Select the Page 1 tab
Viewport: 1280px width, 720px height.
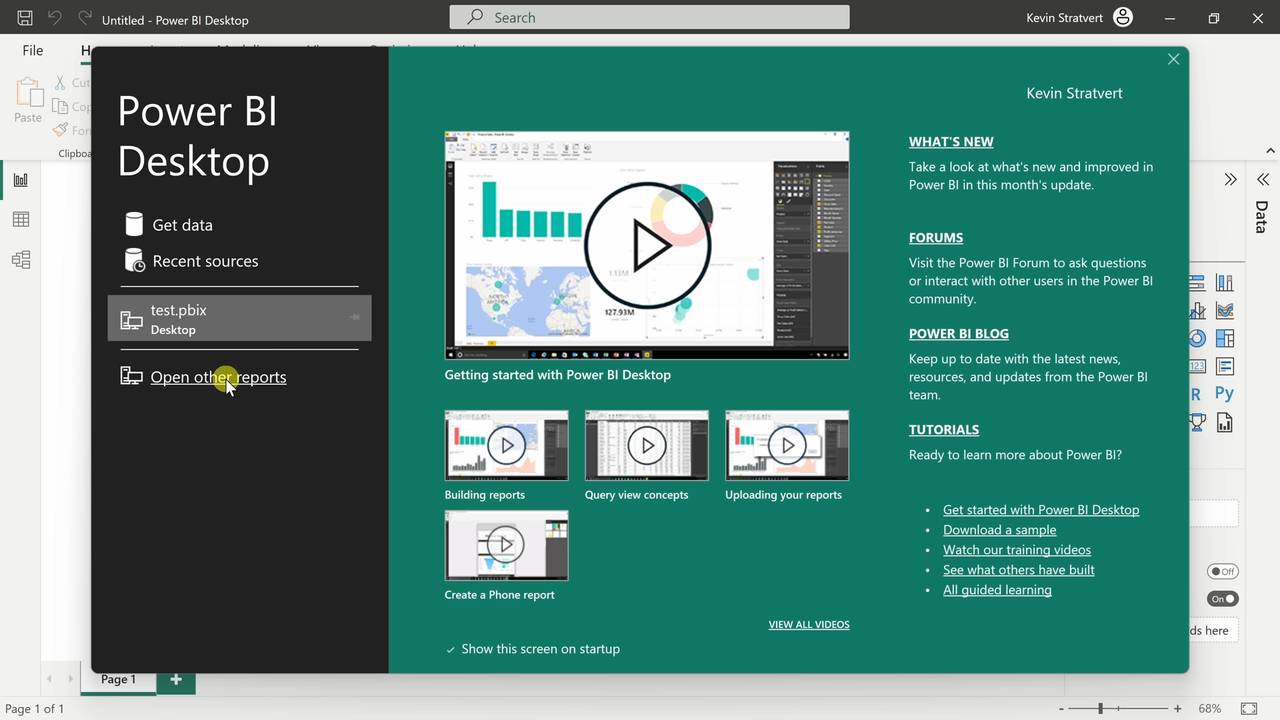118,679
